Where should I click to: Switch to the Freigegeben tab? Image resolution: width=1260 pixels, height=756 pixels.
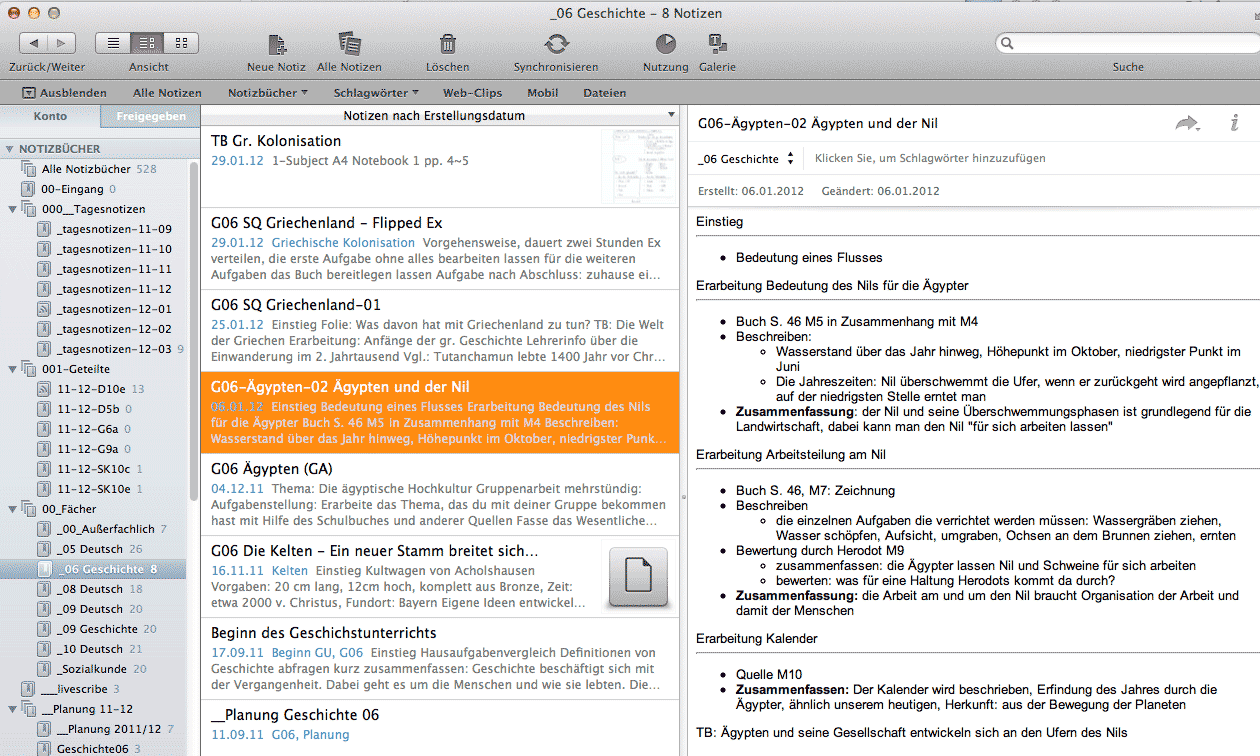150,116
